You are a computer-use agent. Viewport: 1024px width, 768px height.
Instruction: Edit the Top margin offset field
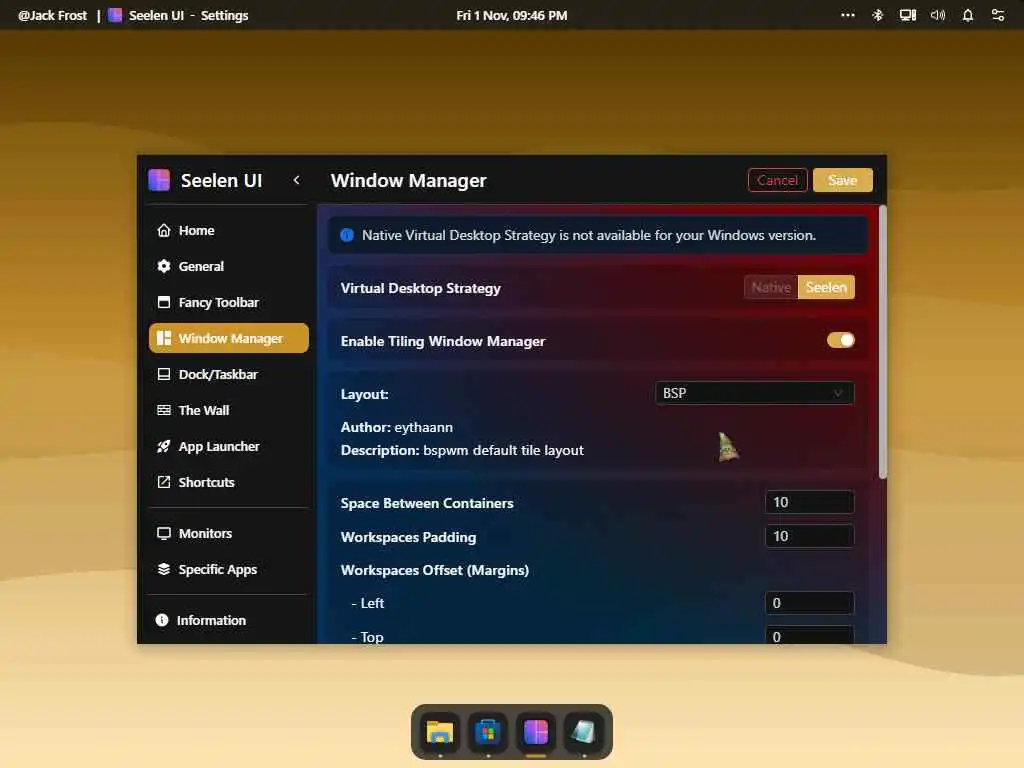pos(809,635)
